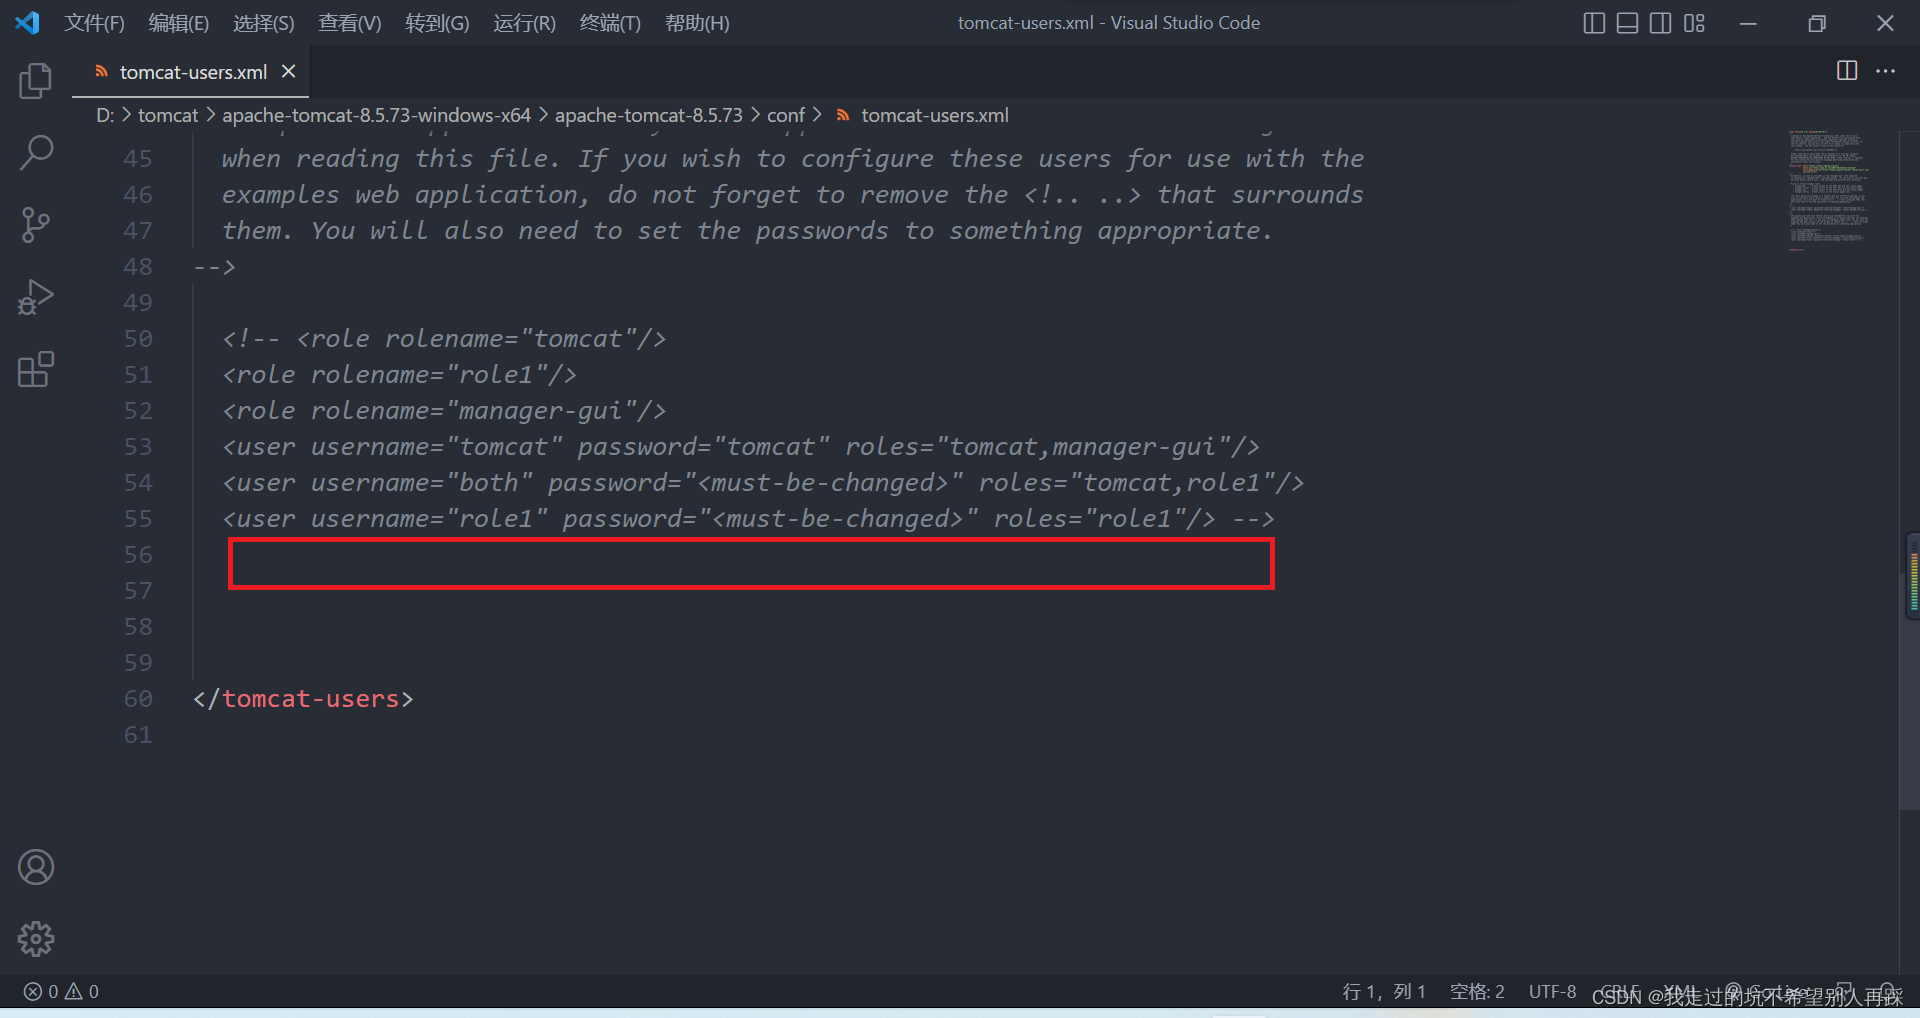
Task: Minimize the VS Code window
Action: pos(1748,23)
